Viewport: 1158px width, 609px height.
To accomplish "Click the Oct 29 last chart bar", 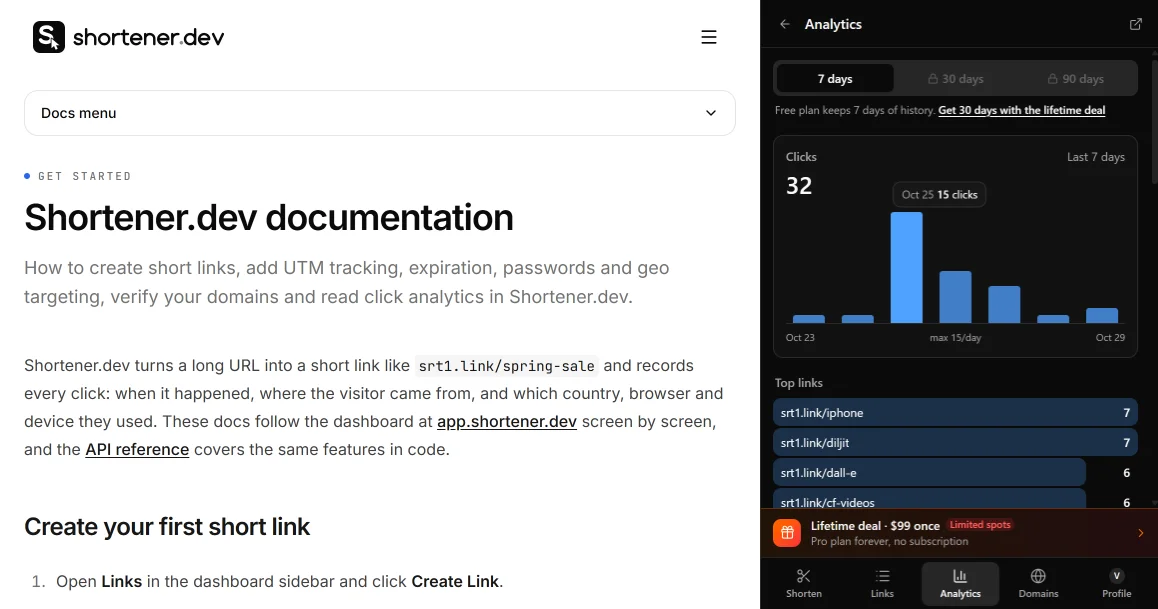I will coord(1102,316).
